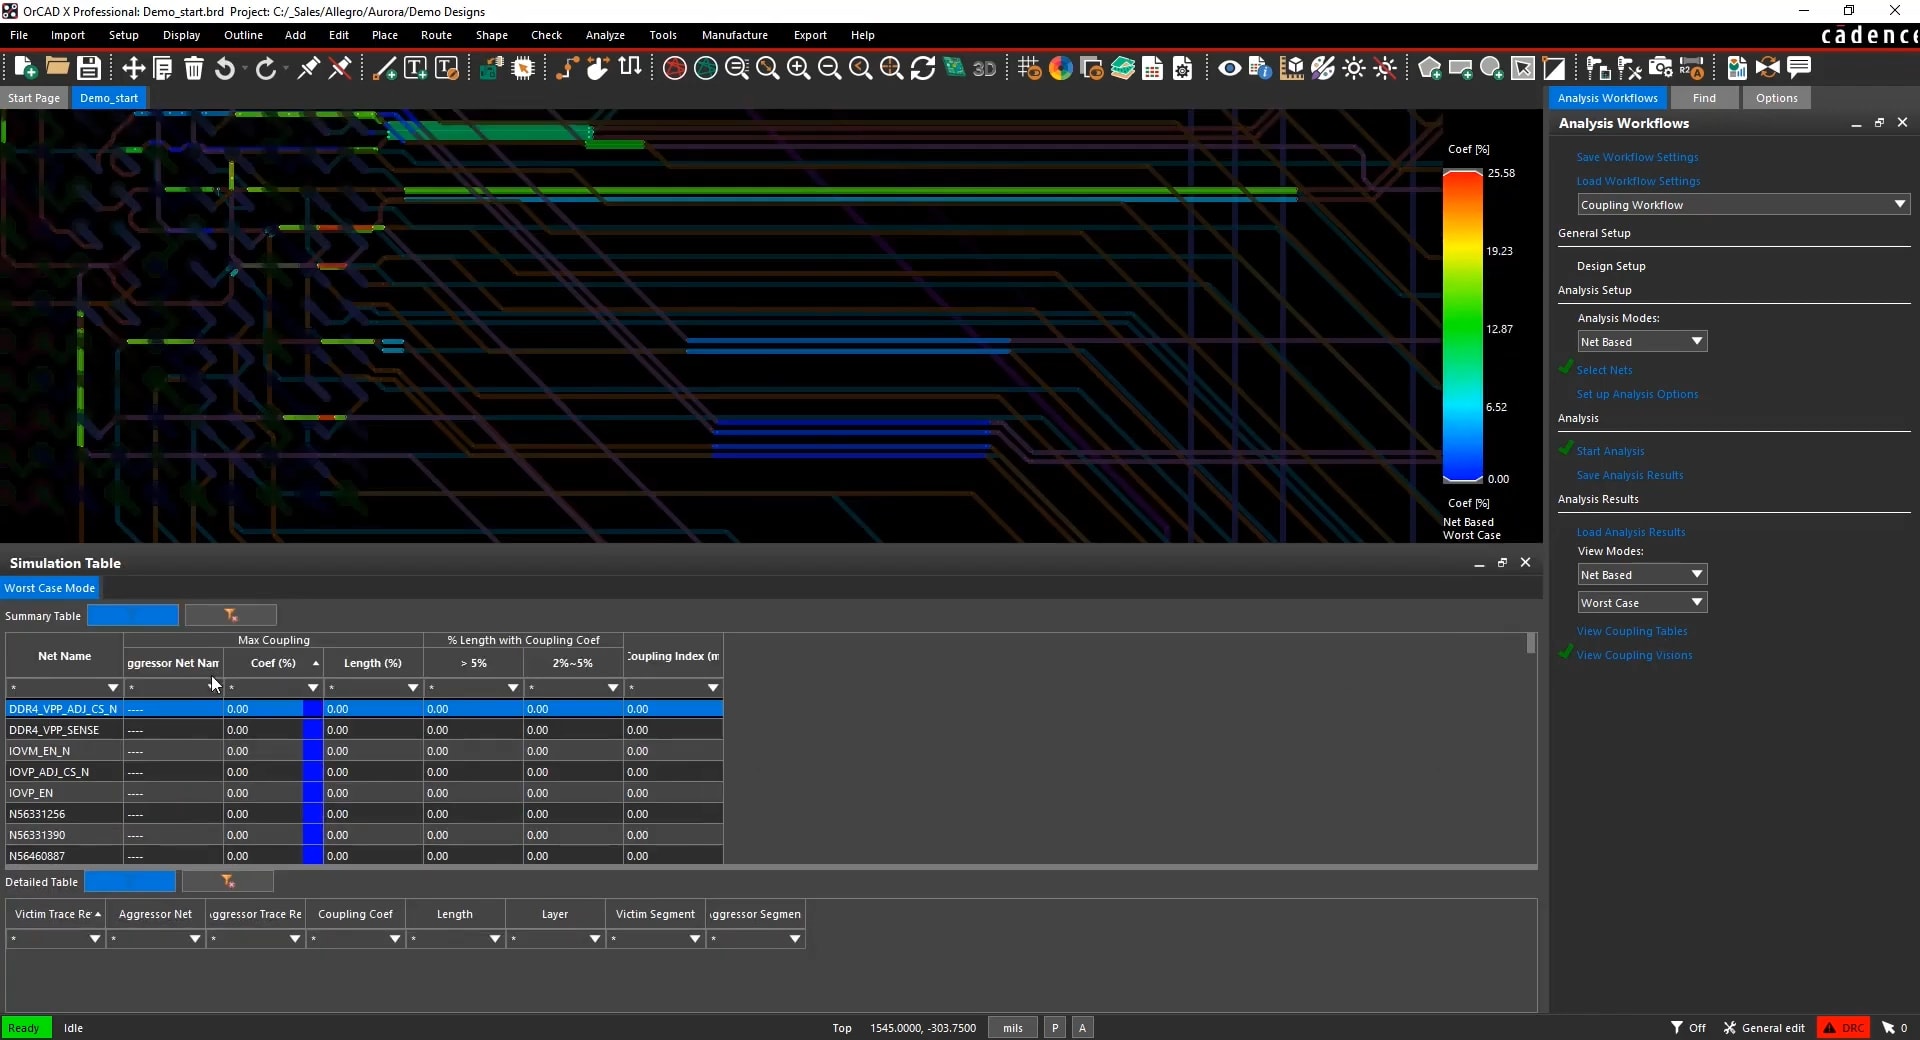This screenshot has width=1920, height=1040.
Task: Click the New design icon
Action: (x=25, y=68)
